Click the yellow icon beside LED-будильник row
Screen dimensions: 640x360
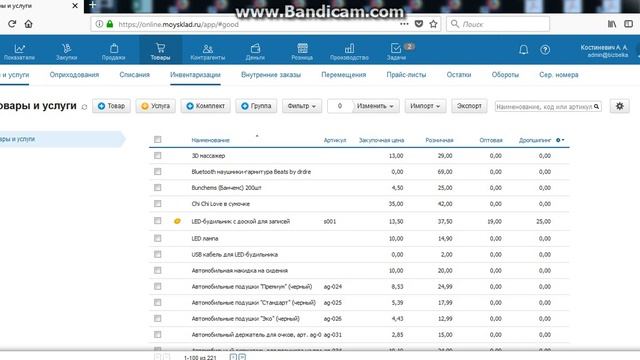pyautogui.click(x=177, y=221)
